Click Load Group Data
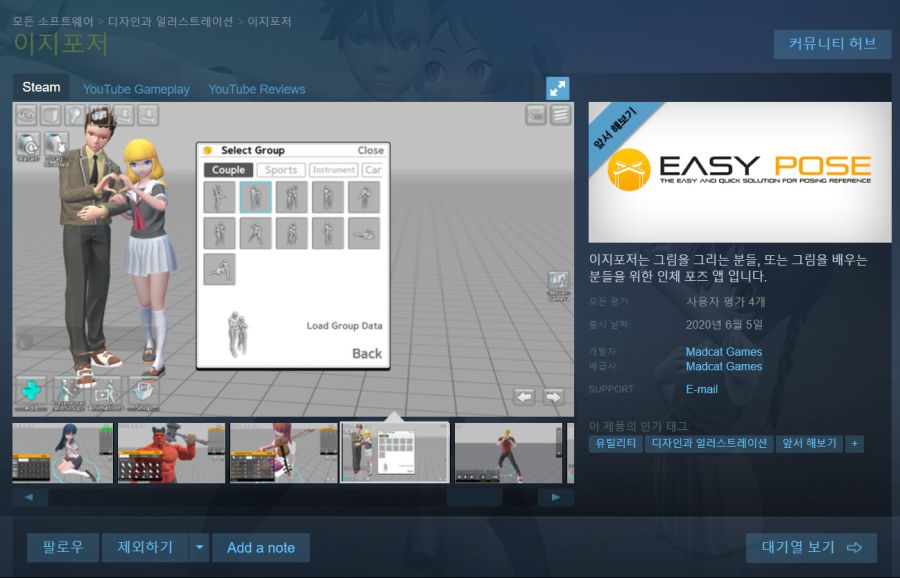The height and width of the screenshot is (578, 900). 344,325
